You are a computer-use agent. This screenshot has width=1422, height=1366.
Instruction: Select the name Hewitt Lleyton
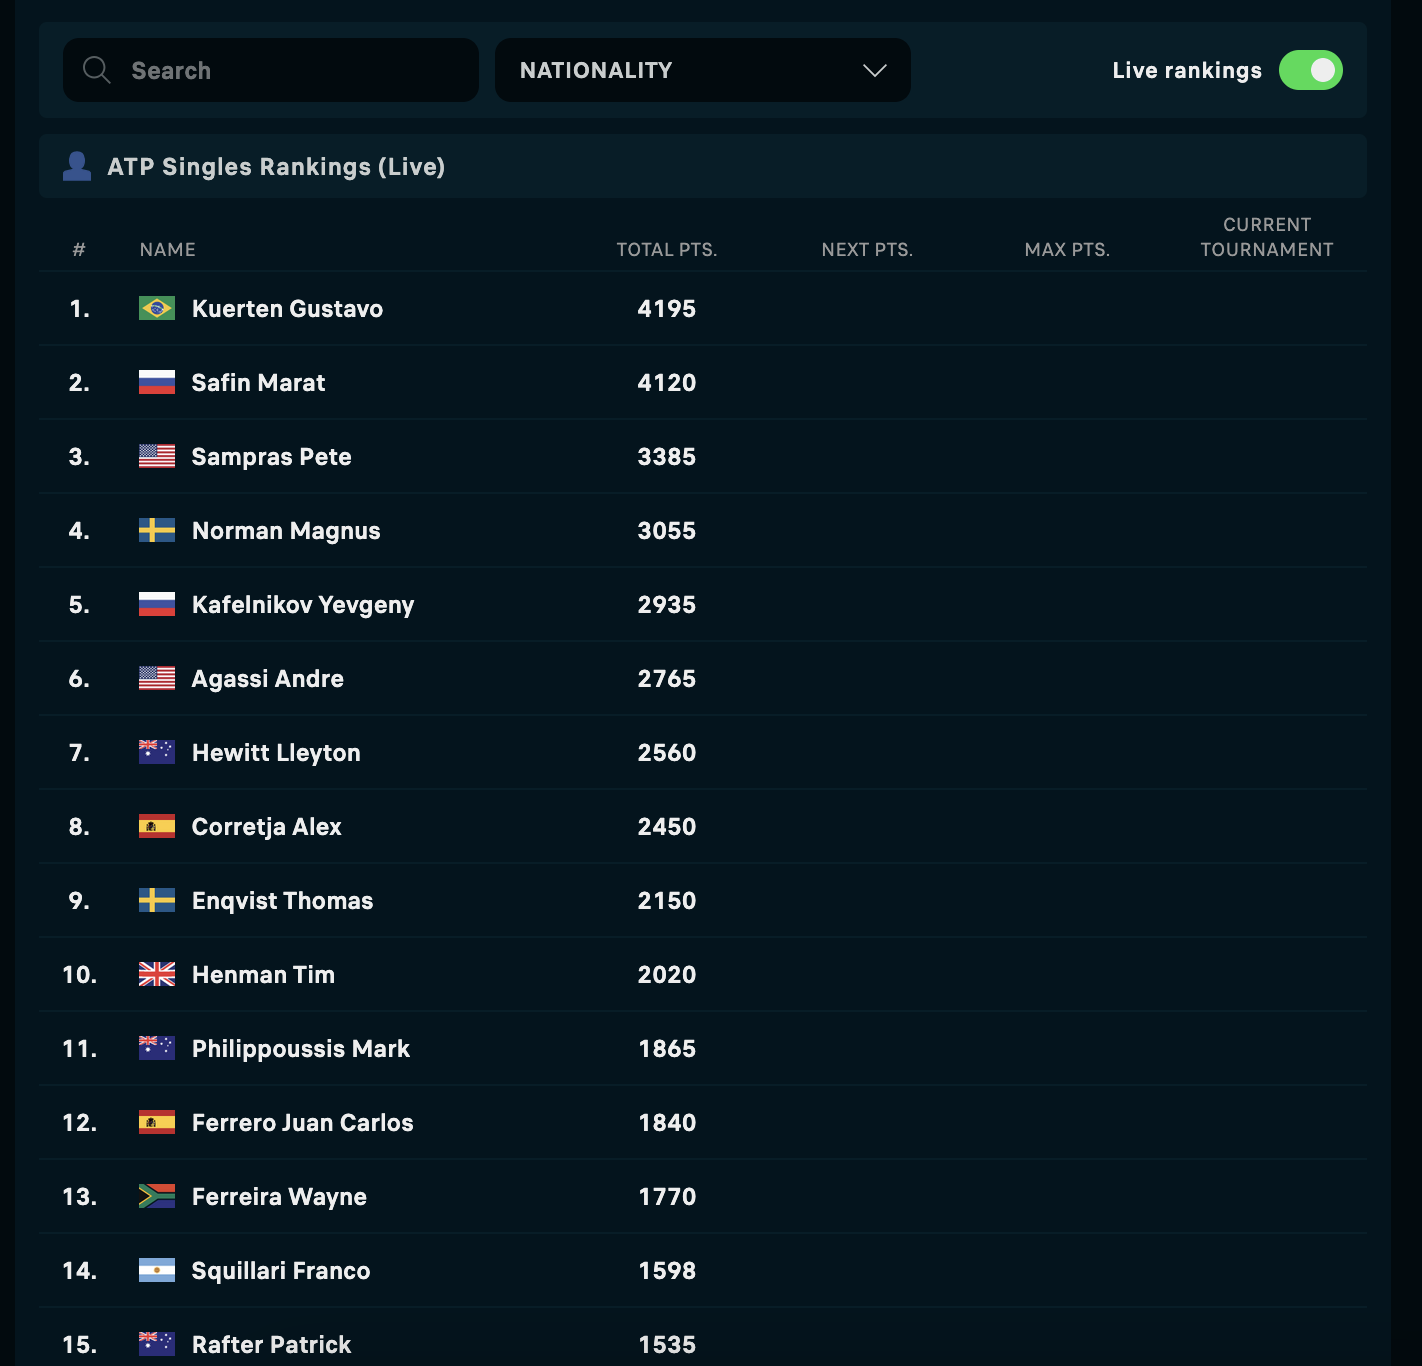pyautogui.click(x=276, y=753)
